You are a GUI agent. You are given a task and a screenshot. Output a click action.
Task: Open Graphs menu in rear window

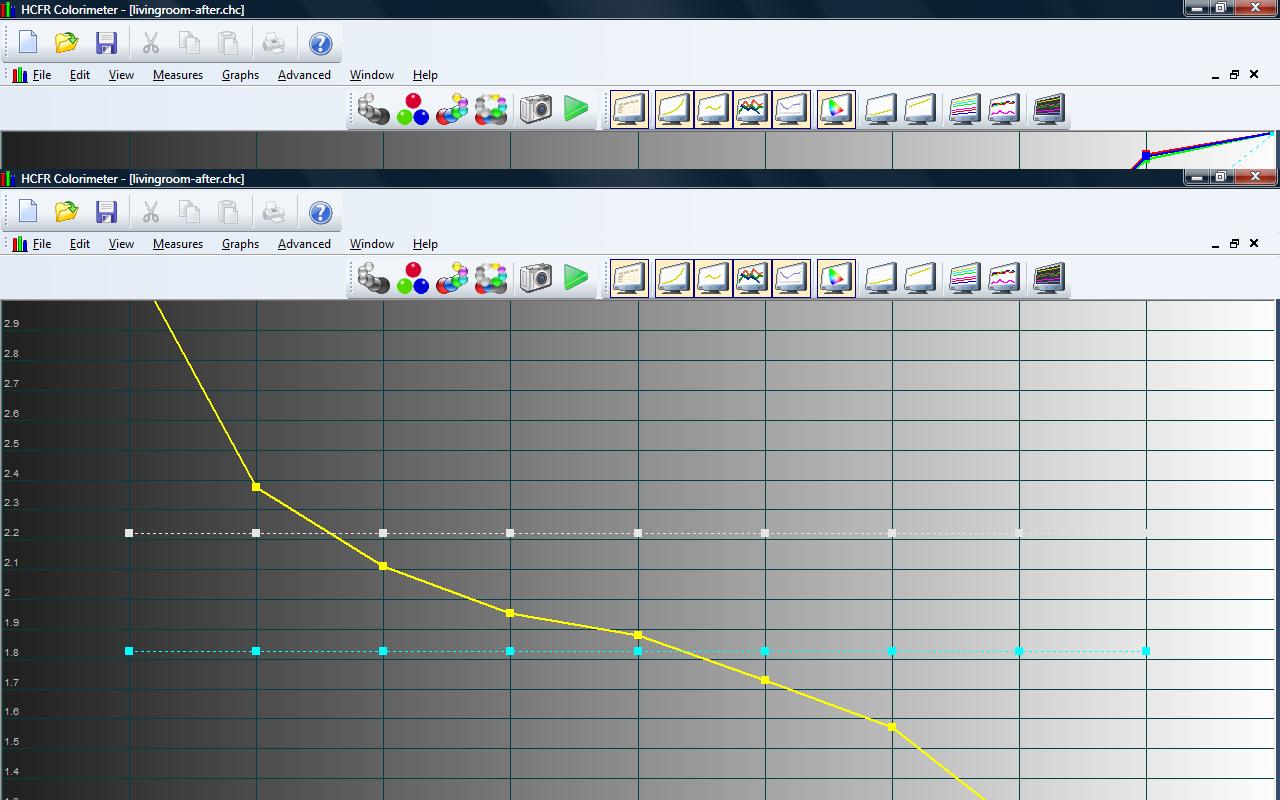click(240, 75)
